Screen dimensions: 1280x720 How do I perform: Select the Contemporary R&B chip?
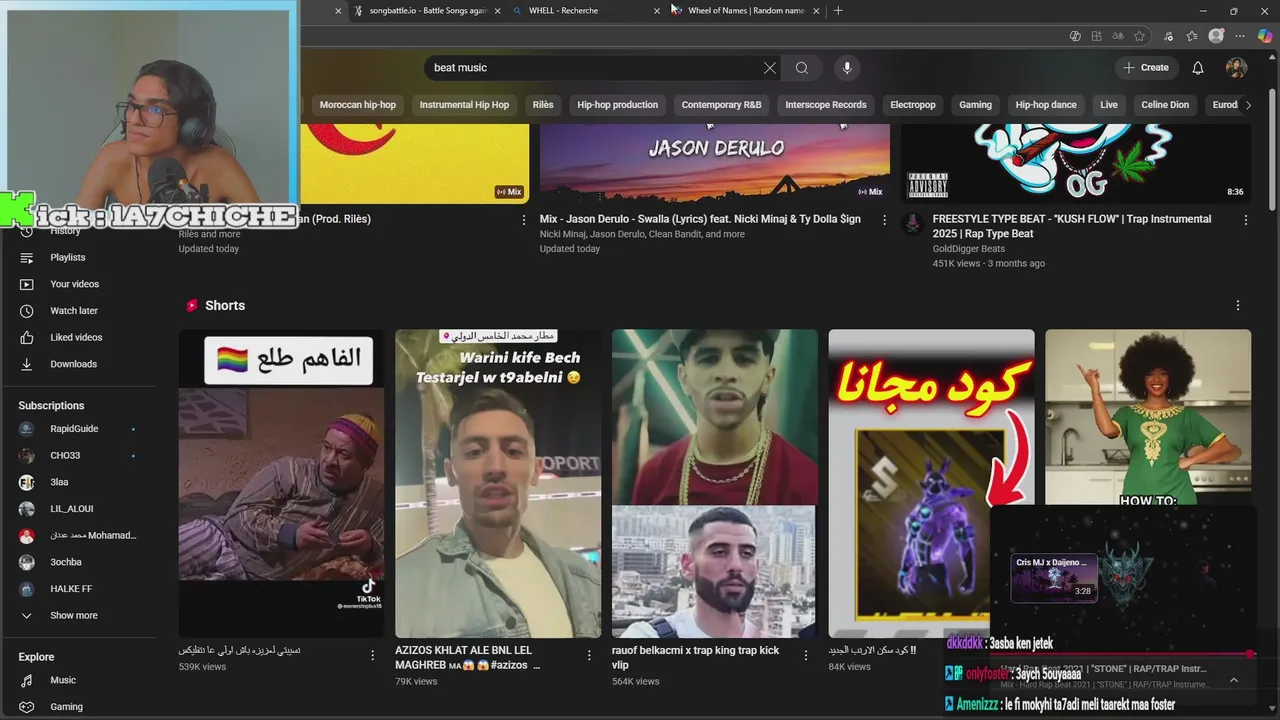[x=721, y=105]
